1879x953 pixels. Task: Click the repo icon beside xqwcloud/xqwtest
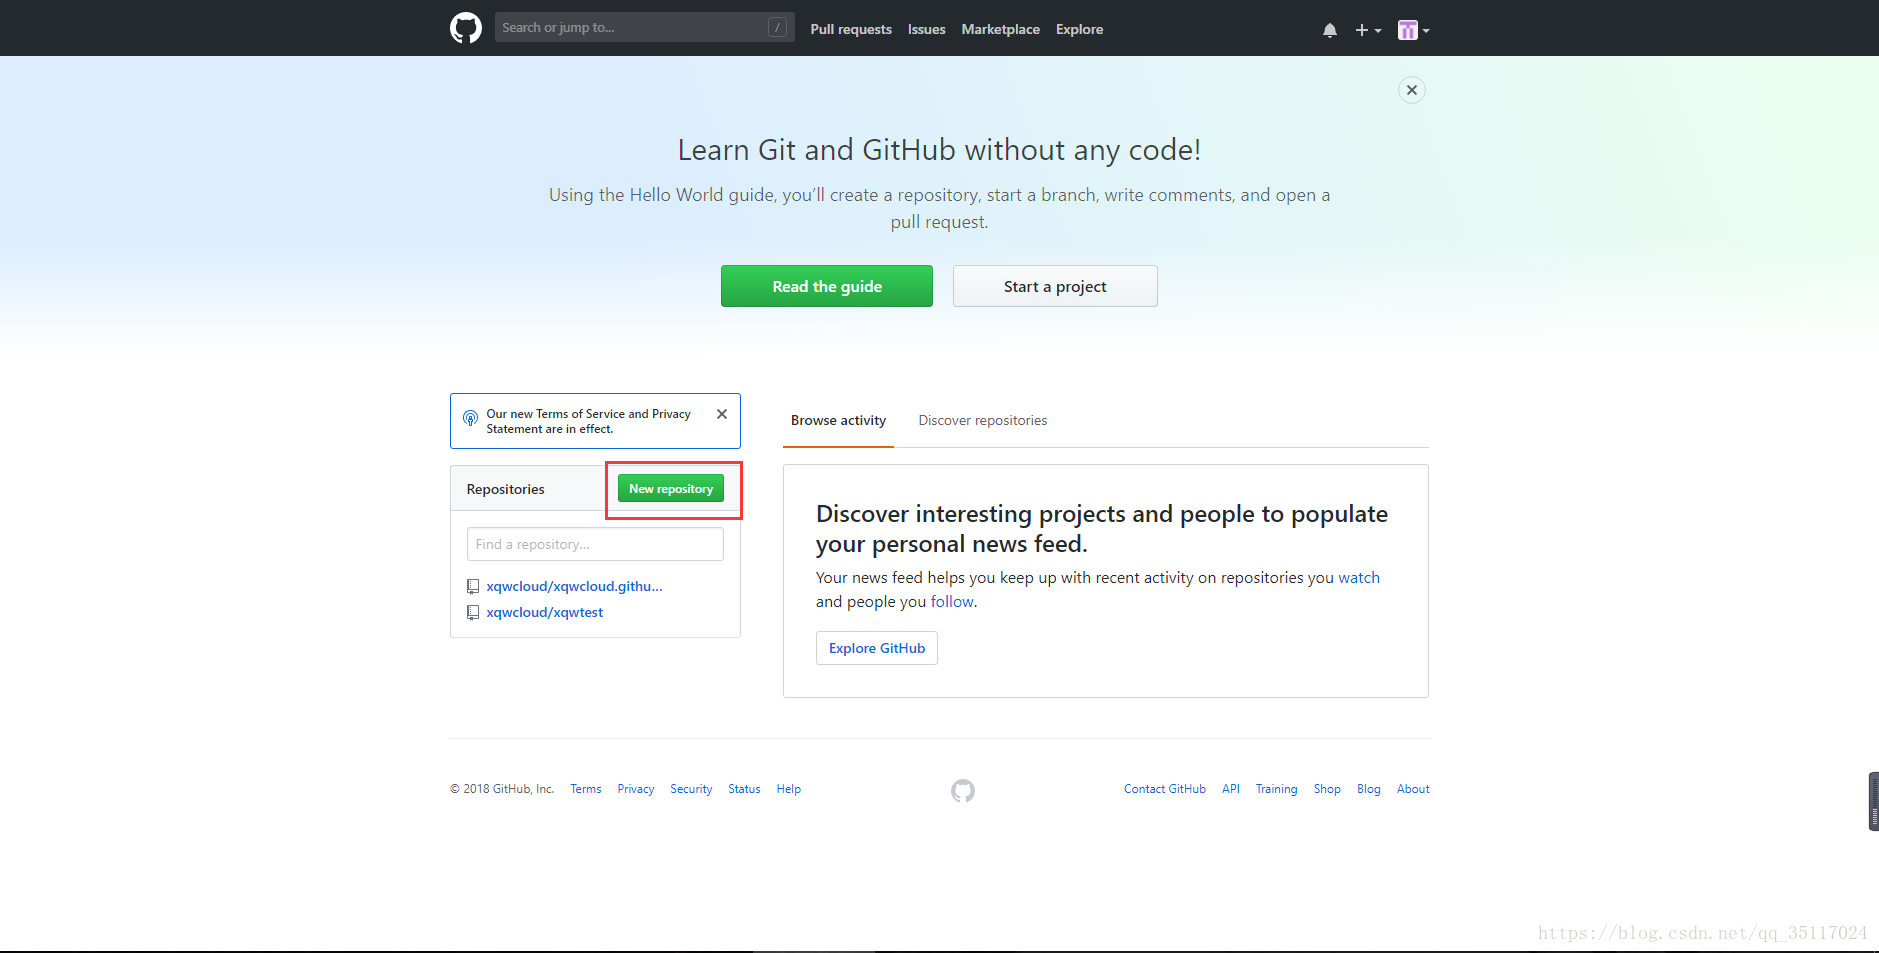[x=473, y=612]
